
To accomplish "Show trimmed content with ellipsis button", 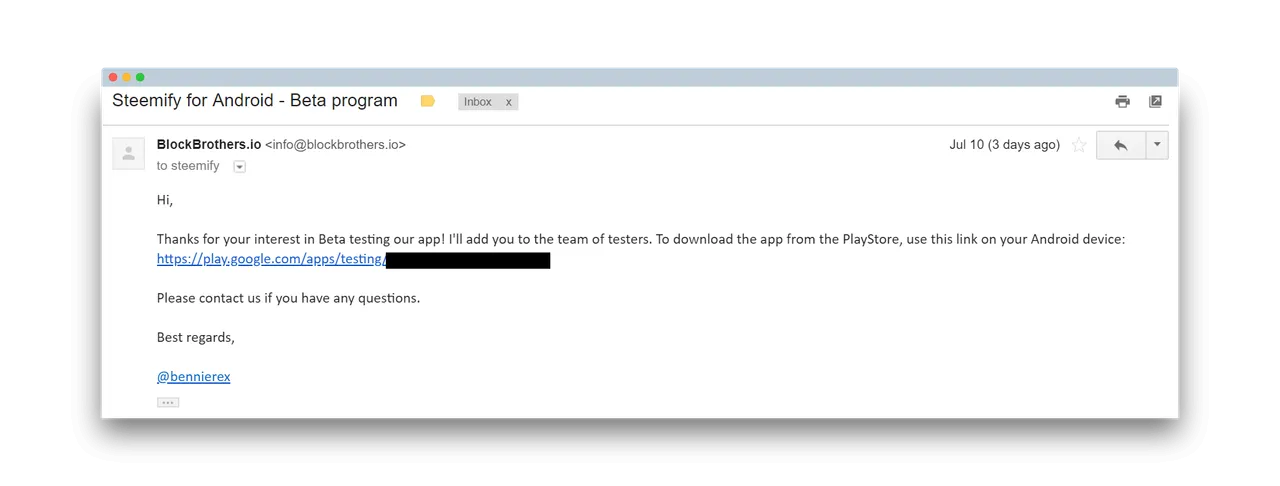I will [x=168, y=402].
